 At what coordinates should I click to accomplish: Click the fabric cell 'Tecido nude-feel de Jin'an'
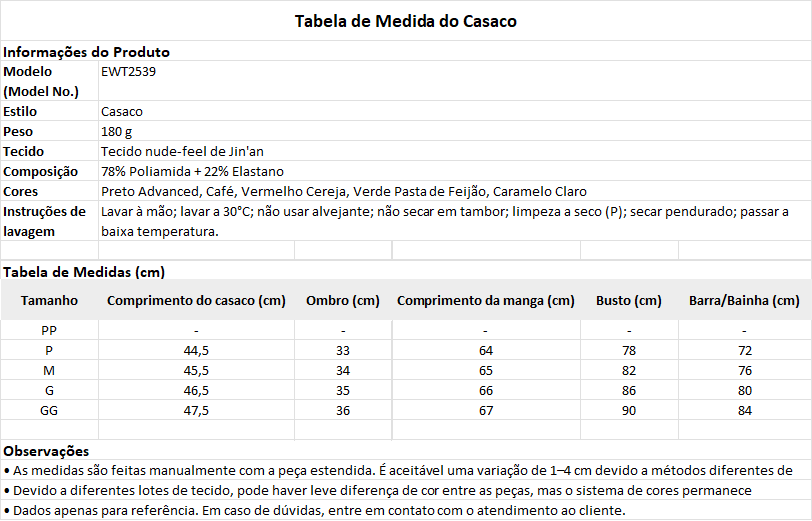[x=182, y=152]
